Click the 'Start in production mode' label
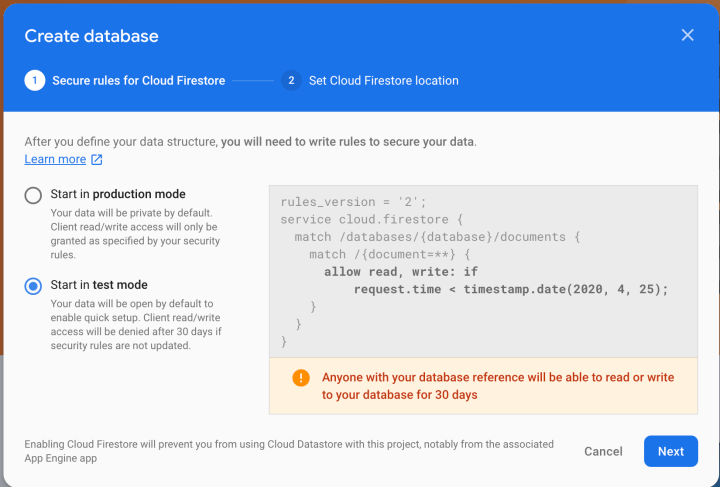 pyautogui.click(x=118, y=194)
